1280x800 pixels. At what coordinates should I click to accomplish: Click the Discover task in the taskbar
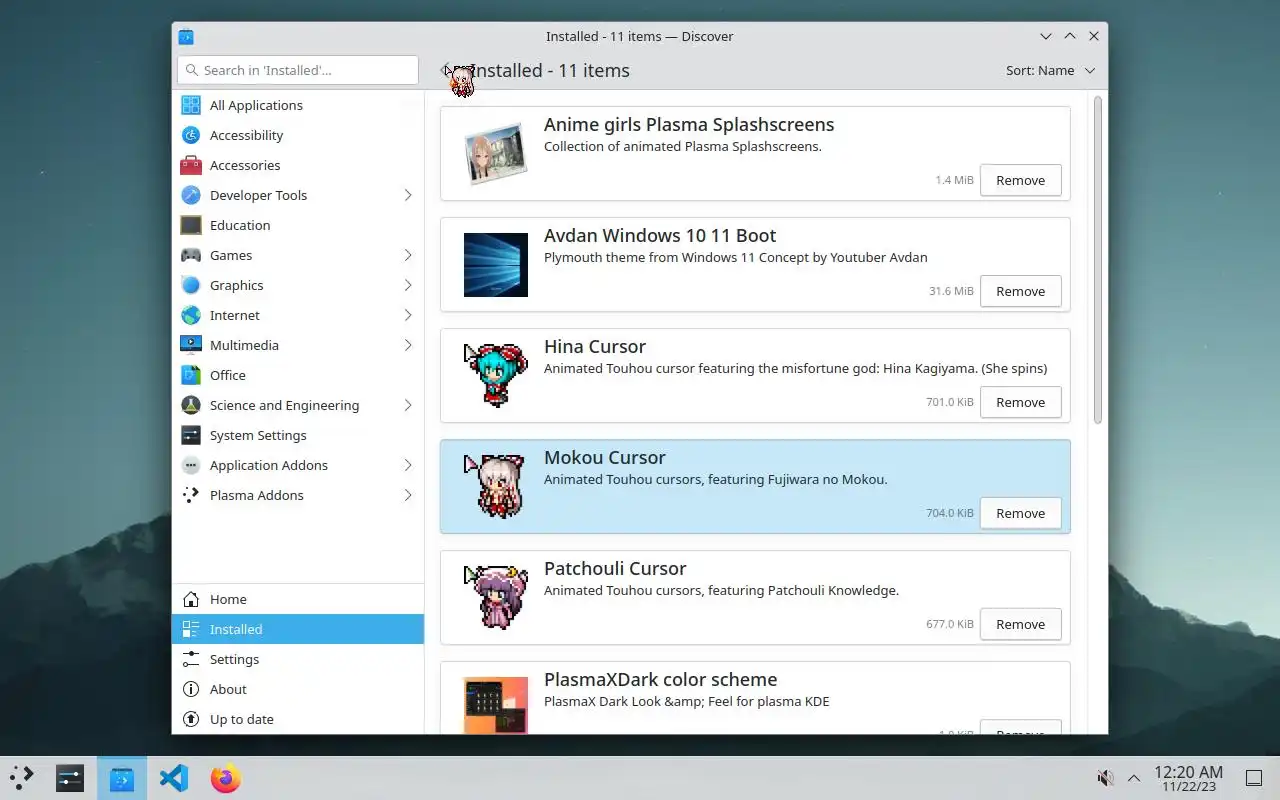122,778
